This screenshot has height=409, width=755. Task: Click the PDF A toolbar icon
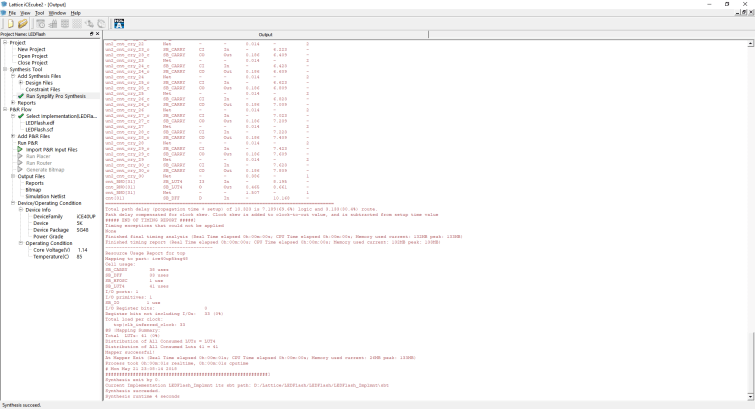119,23
